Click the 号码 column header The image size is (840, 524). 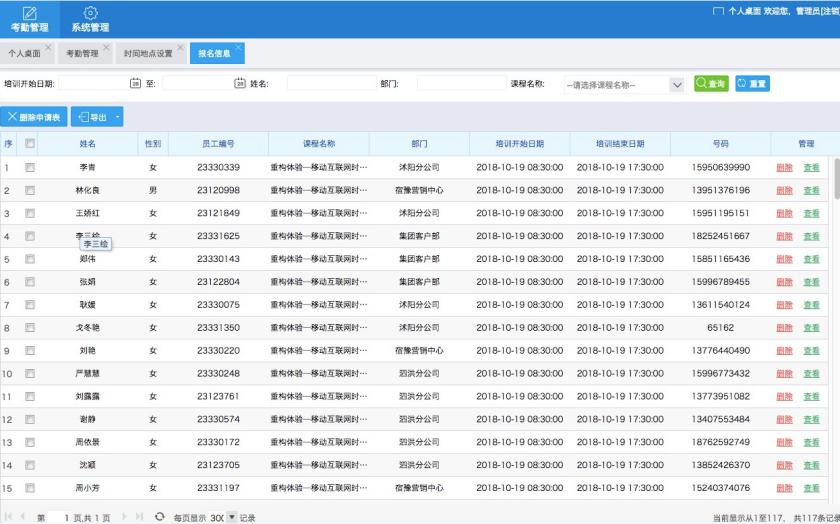[x=721, y=144]
